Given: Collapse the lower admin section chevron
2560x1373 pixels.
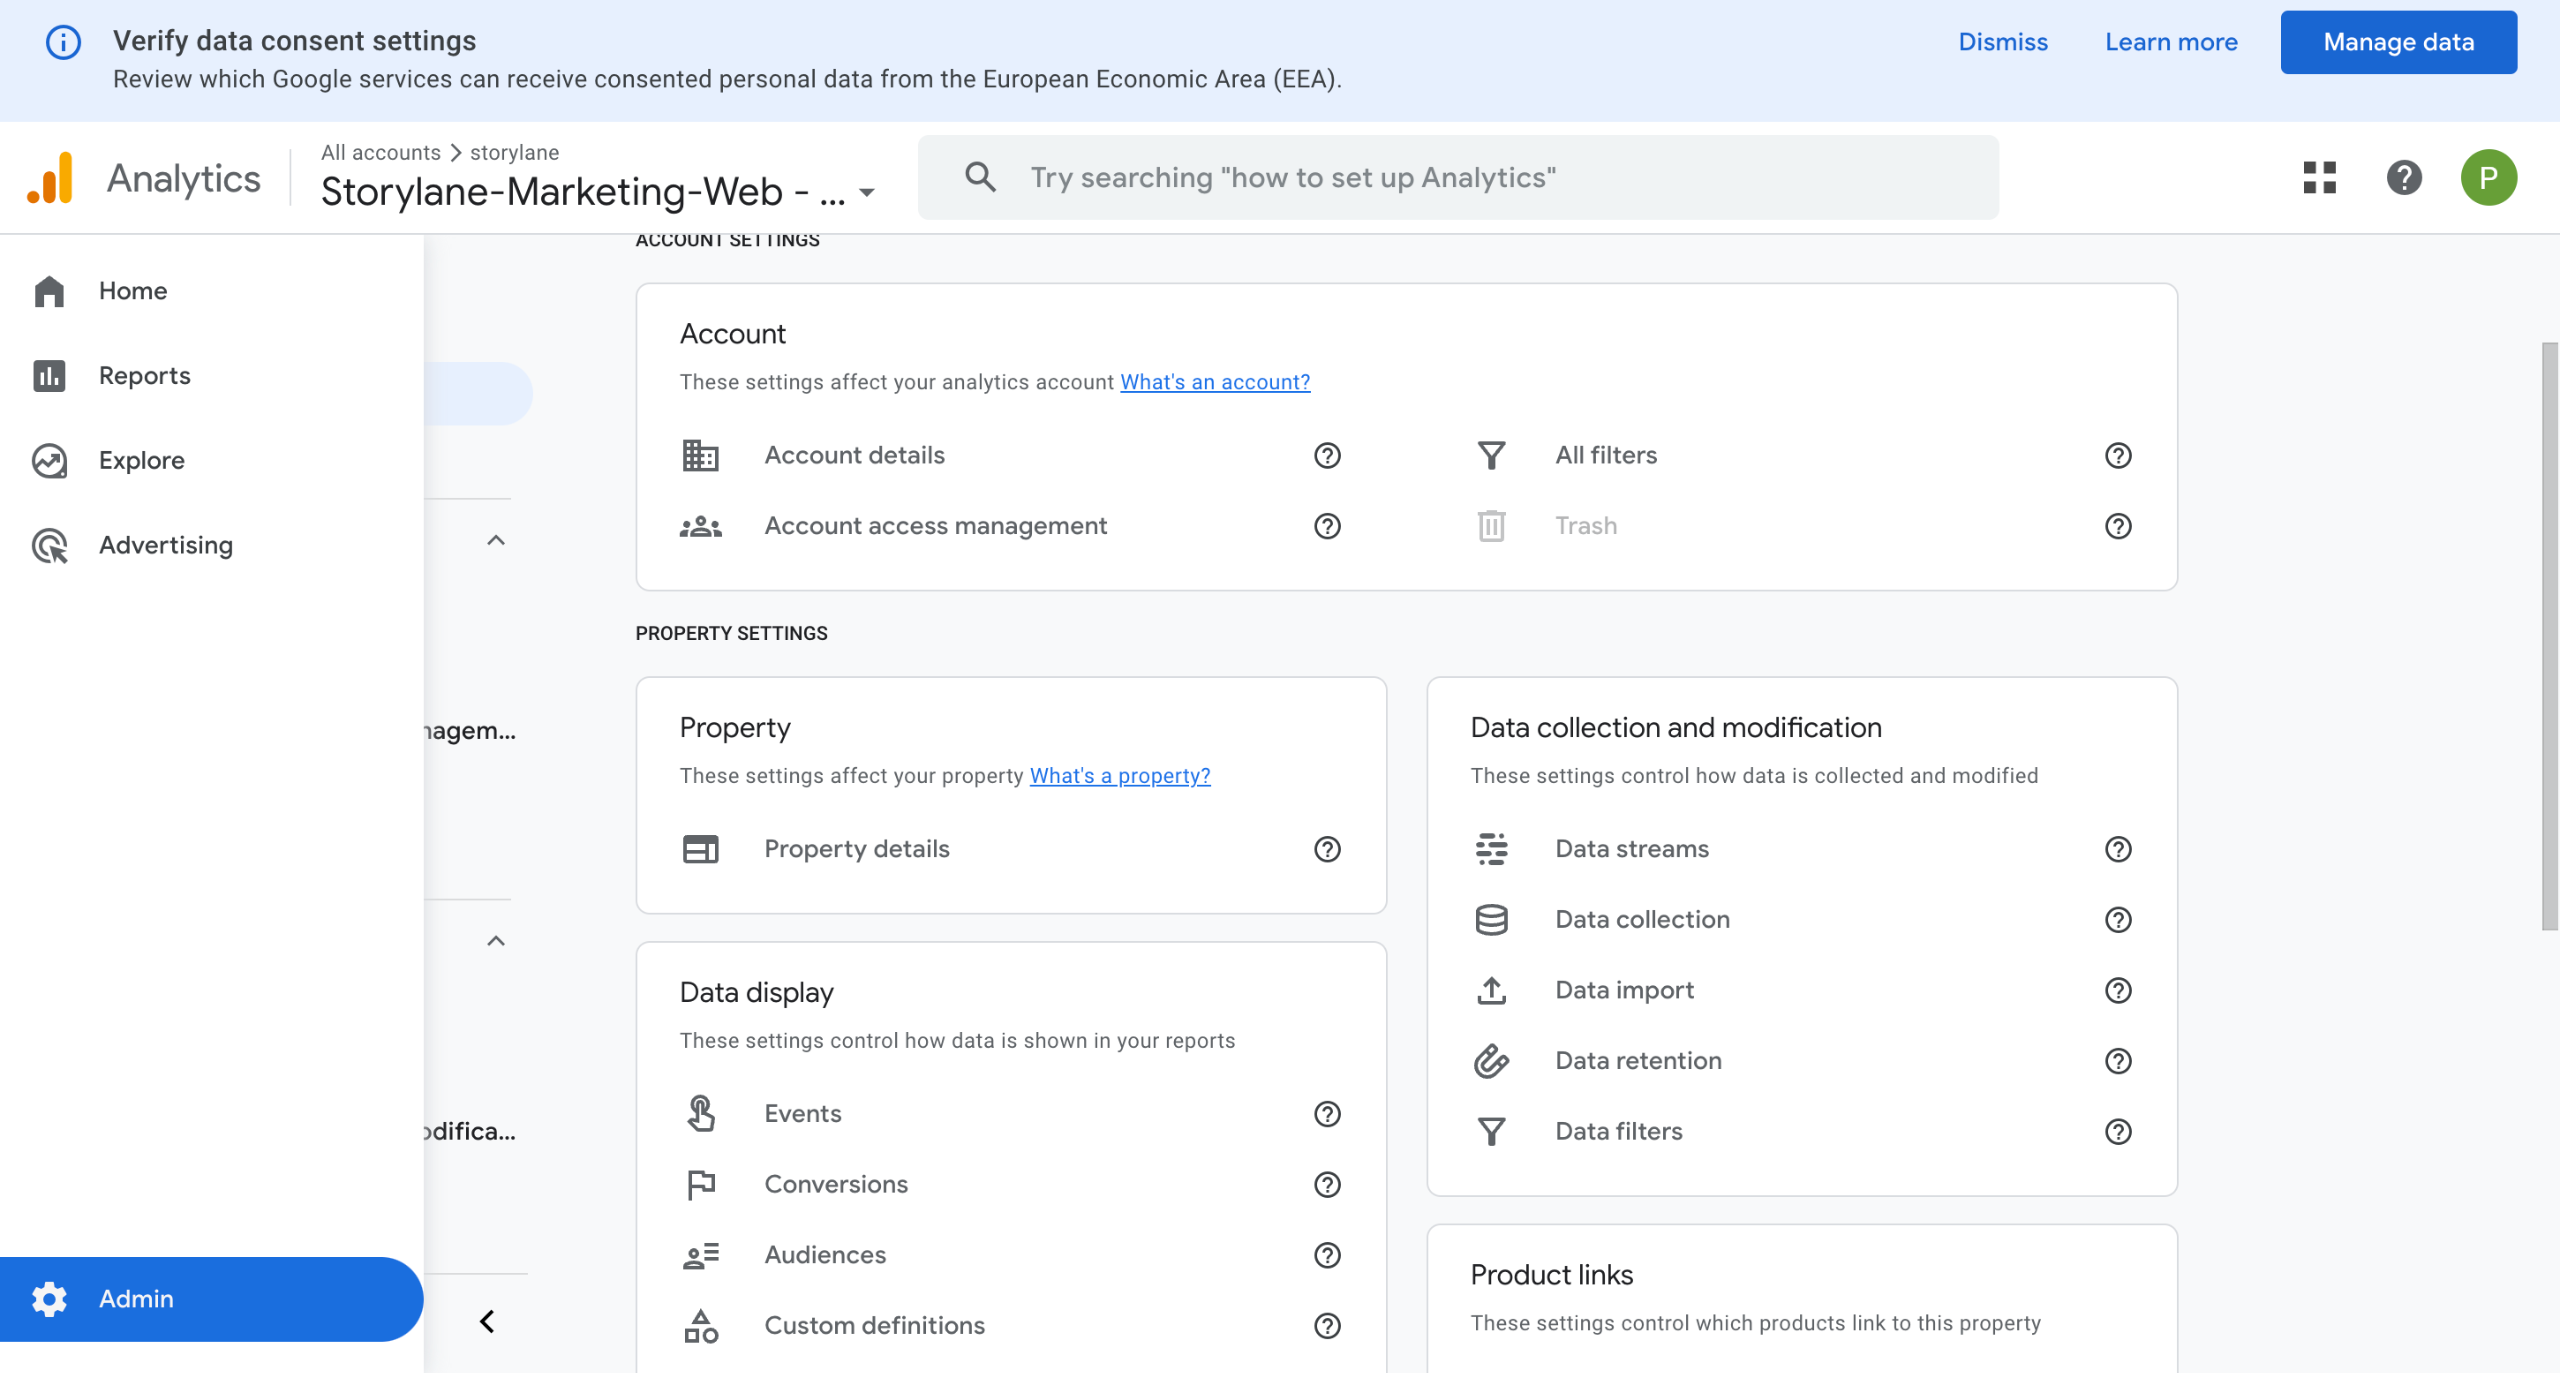Looking at the screenshot, I should click(x=496, y=941).
